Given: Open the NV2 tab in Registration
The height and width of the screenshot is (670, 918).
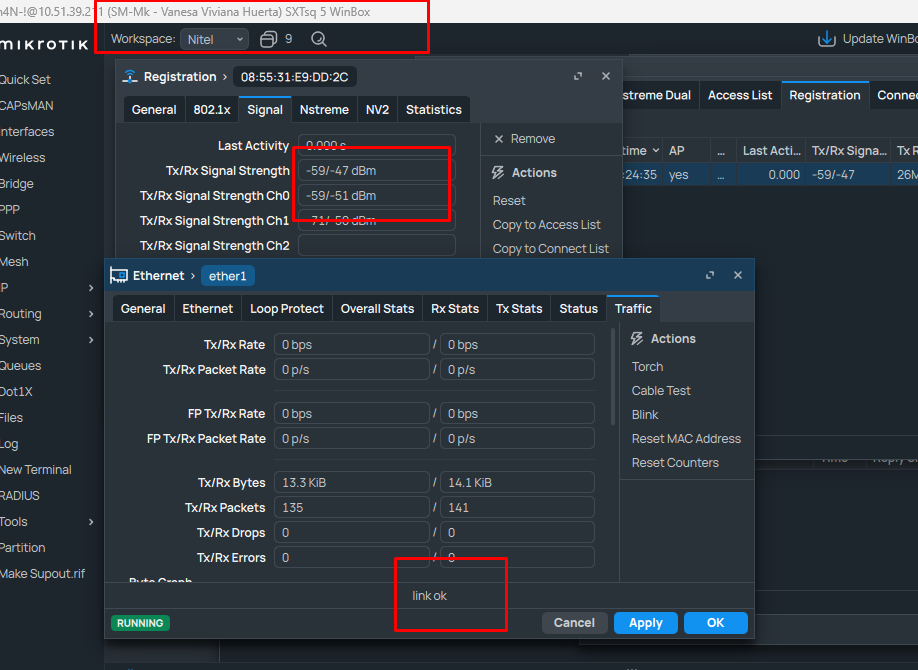Looking at the screenshot, I should coord(377,110).
